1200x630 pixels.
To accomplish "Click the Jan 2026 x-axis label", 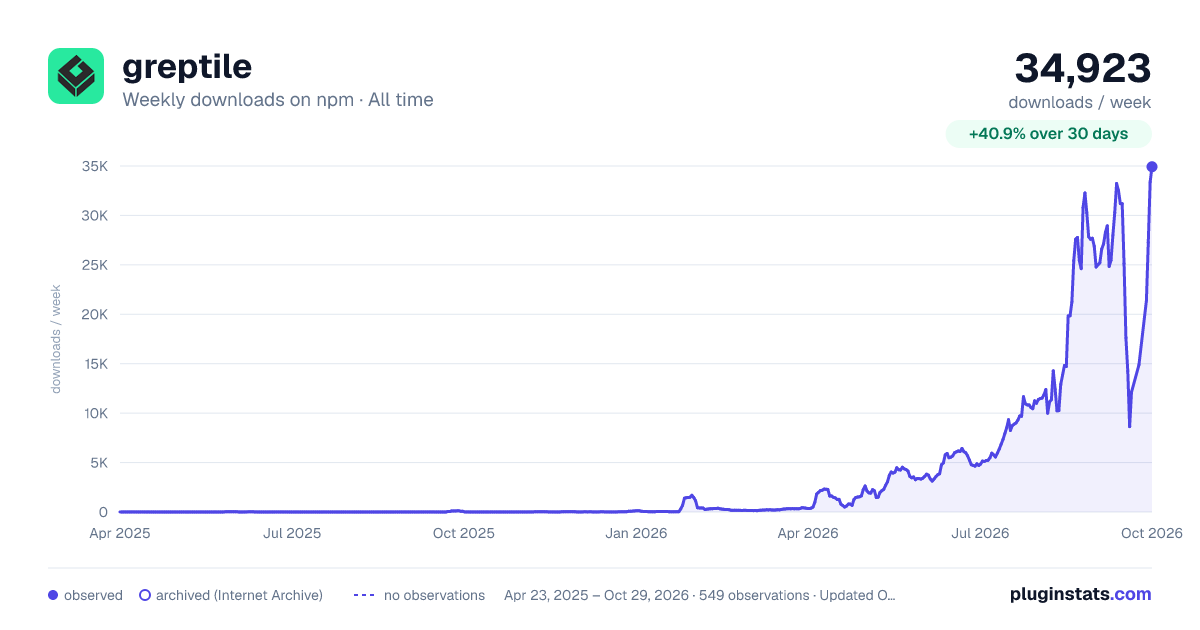I will (x=637, y=533).
